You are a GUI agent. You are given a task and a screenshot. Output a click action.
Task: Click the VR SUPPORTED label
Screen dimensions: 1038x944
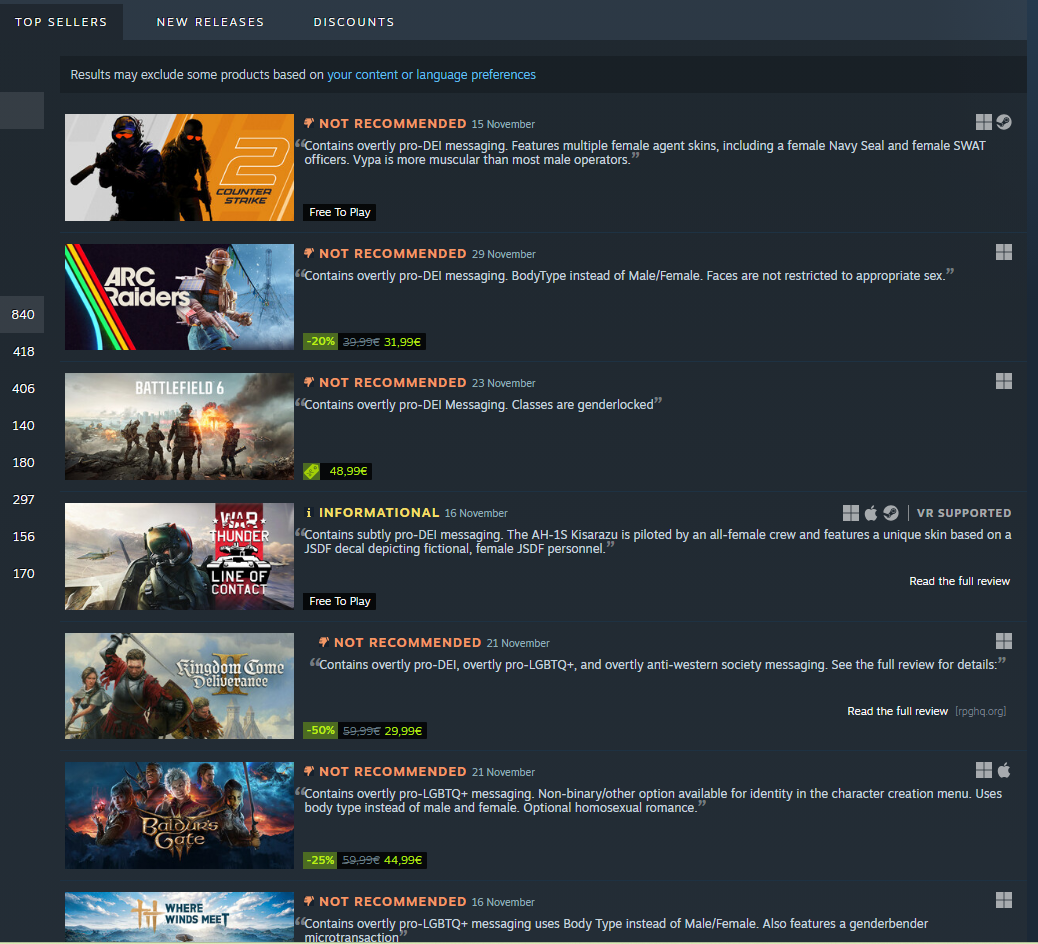pos(964,513)
